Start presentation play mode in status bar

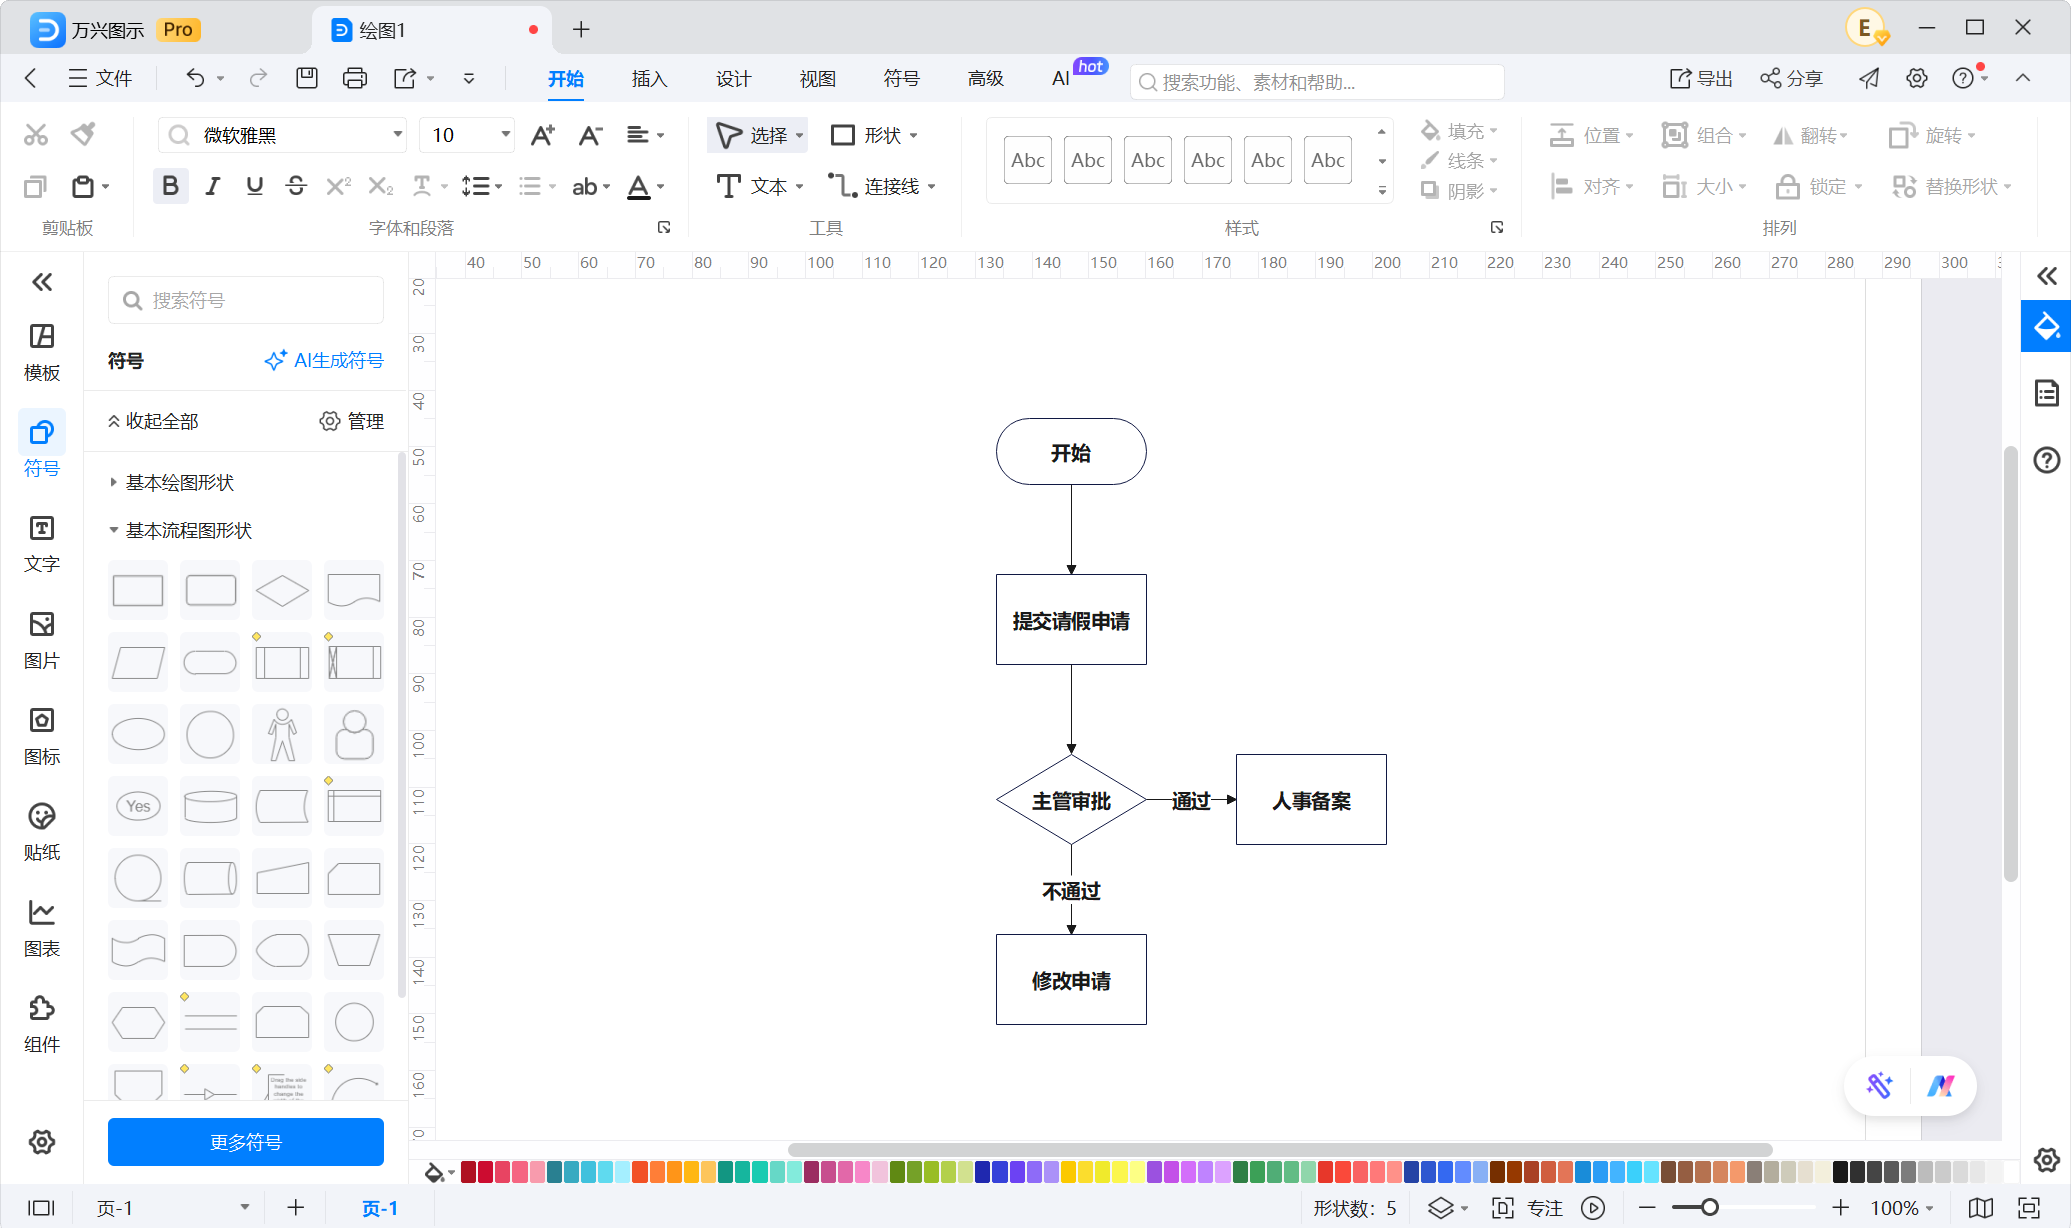click(1593, 1208)
